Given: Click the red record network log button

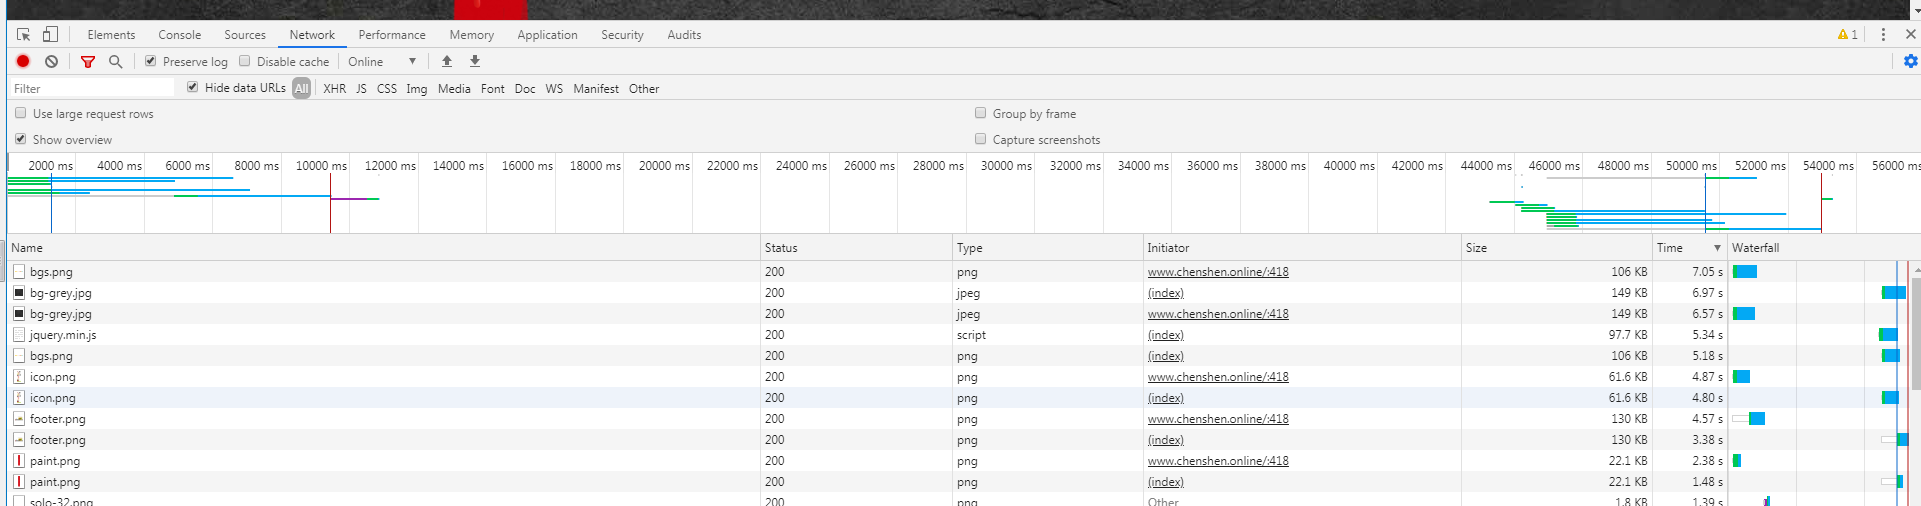Looking at the screenshot, I should [23, 61].
